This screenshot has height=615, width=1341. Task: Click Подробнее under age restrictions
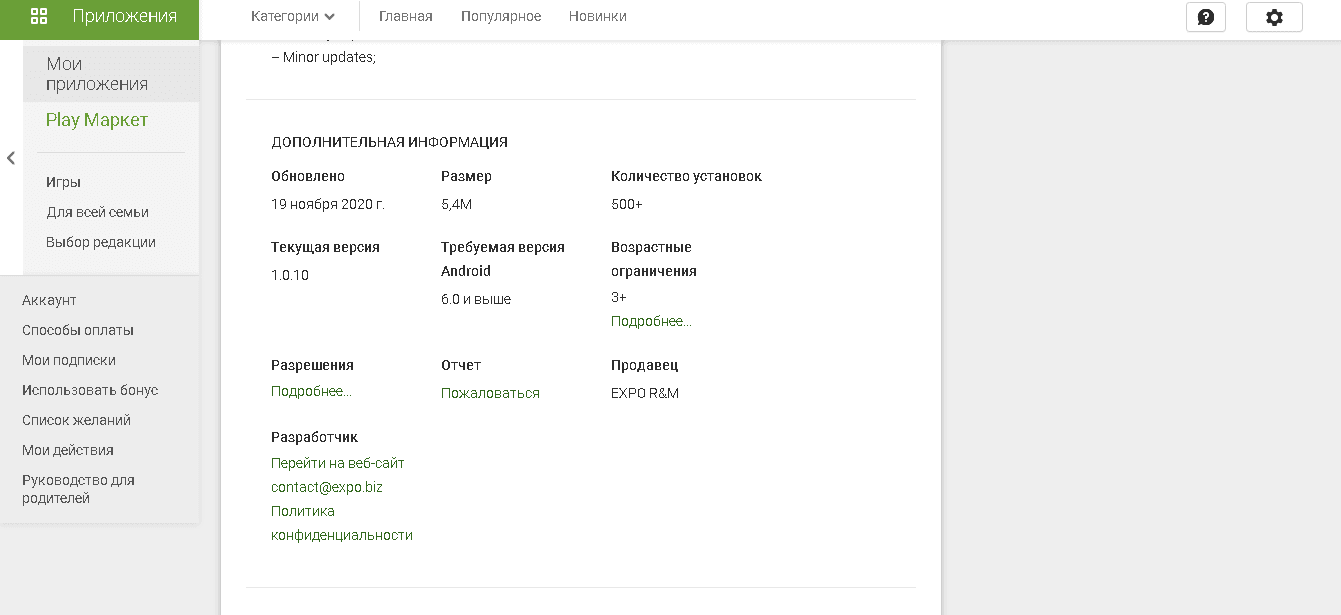coord(651,321)
